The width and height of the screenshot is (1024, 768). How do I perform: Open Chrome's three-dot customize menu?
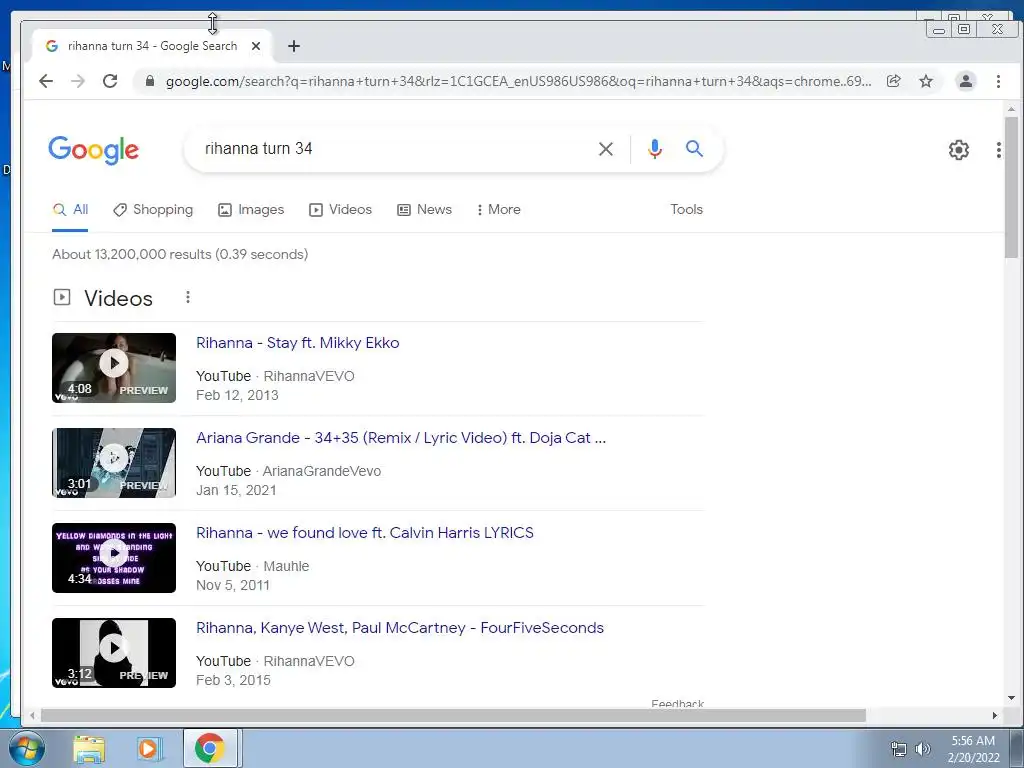998,81
